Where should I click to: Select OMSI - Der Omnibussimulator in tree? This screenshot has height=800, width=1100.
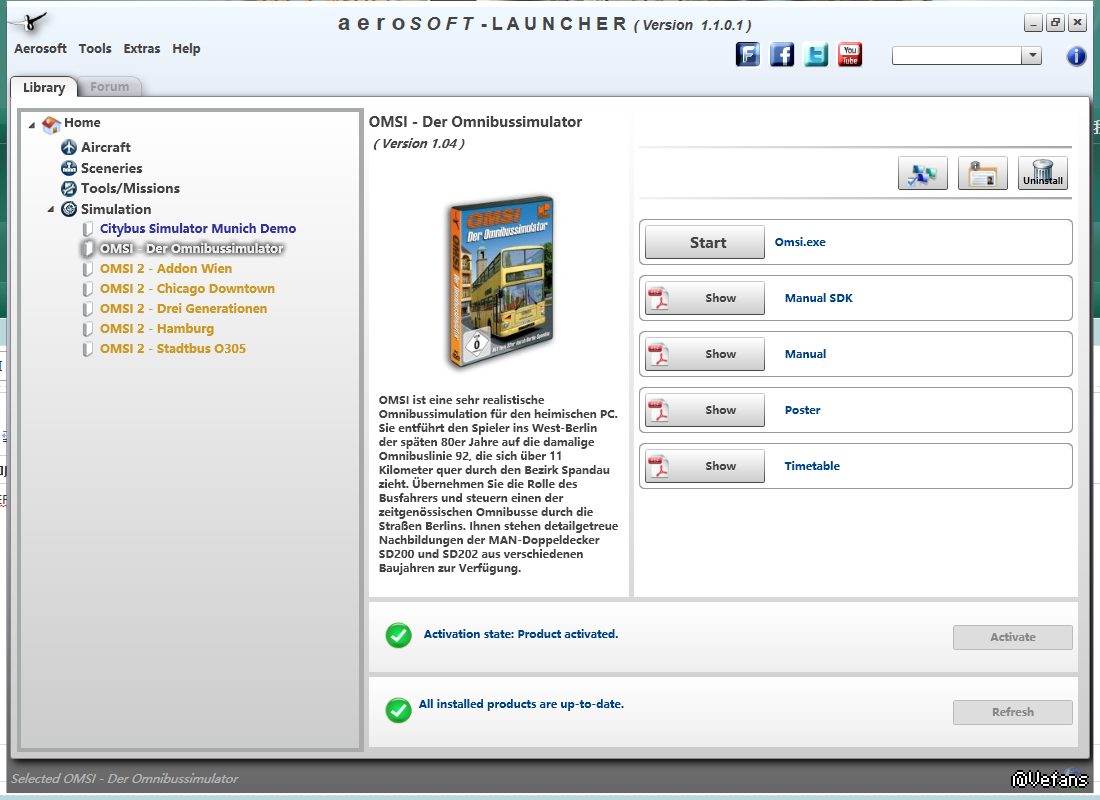coord(192,248)
